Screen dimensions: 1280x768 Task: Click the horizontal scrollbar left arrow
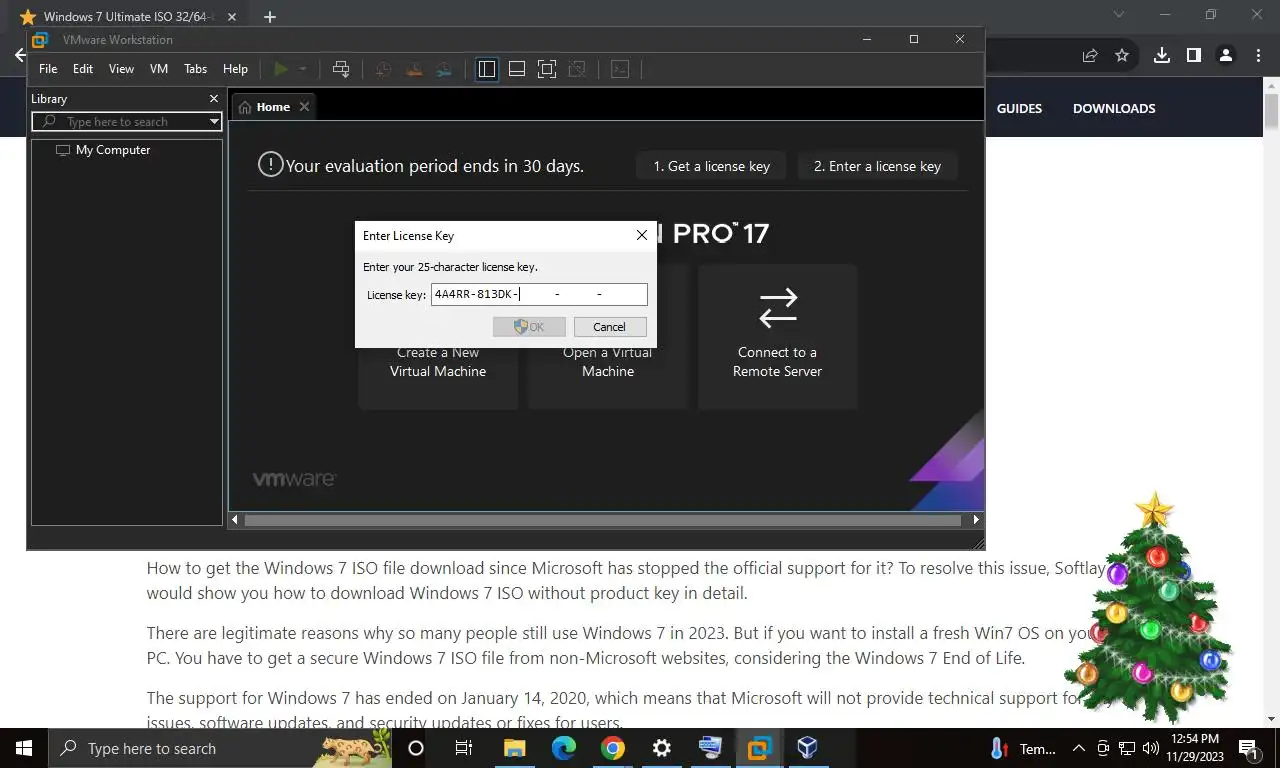click(235, 520)
